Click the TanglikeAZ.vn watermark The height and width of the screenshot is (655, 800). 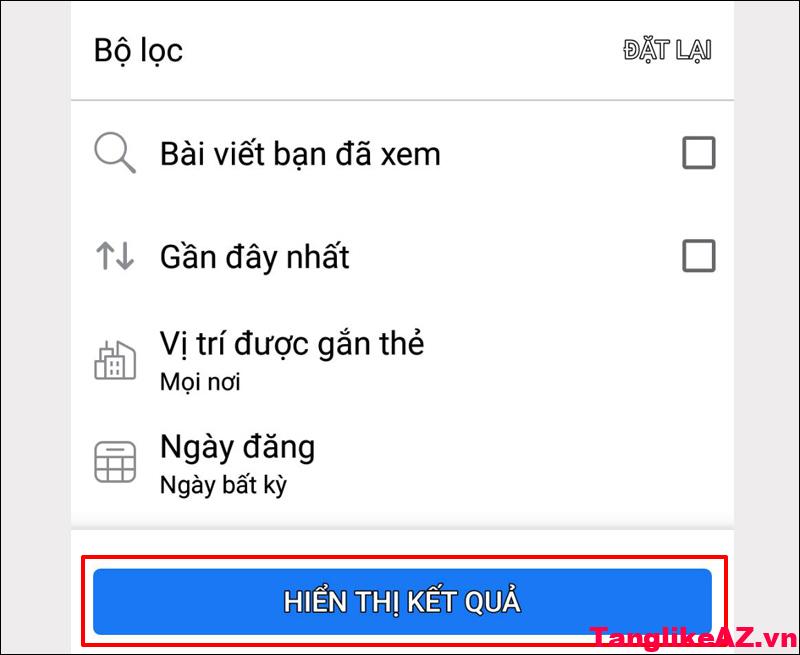pos(693,639)
